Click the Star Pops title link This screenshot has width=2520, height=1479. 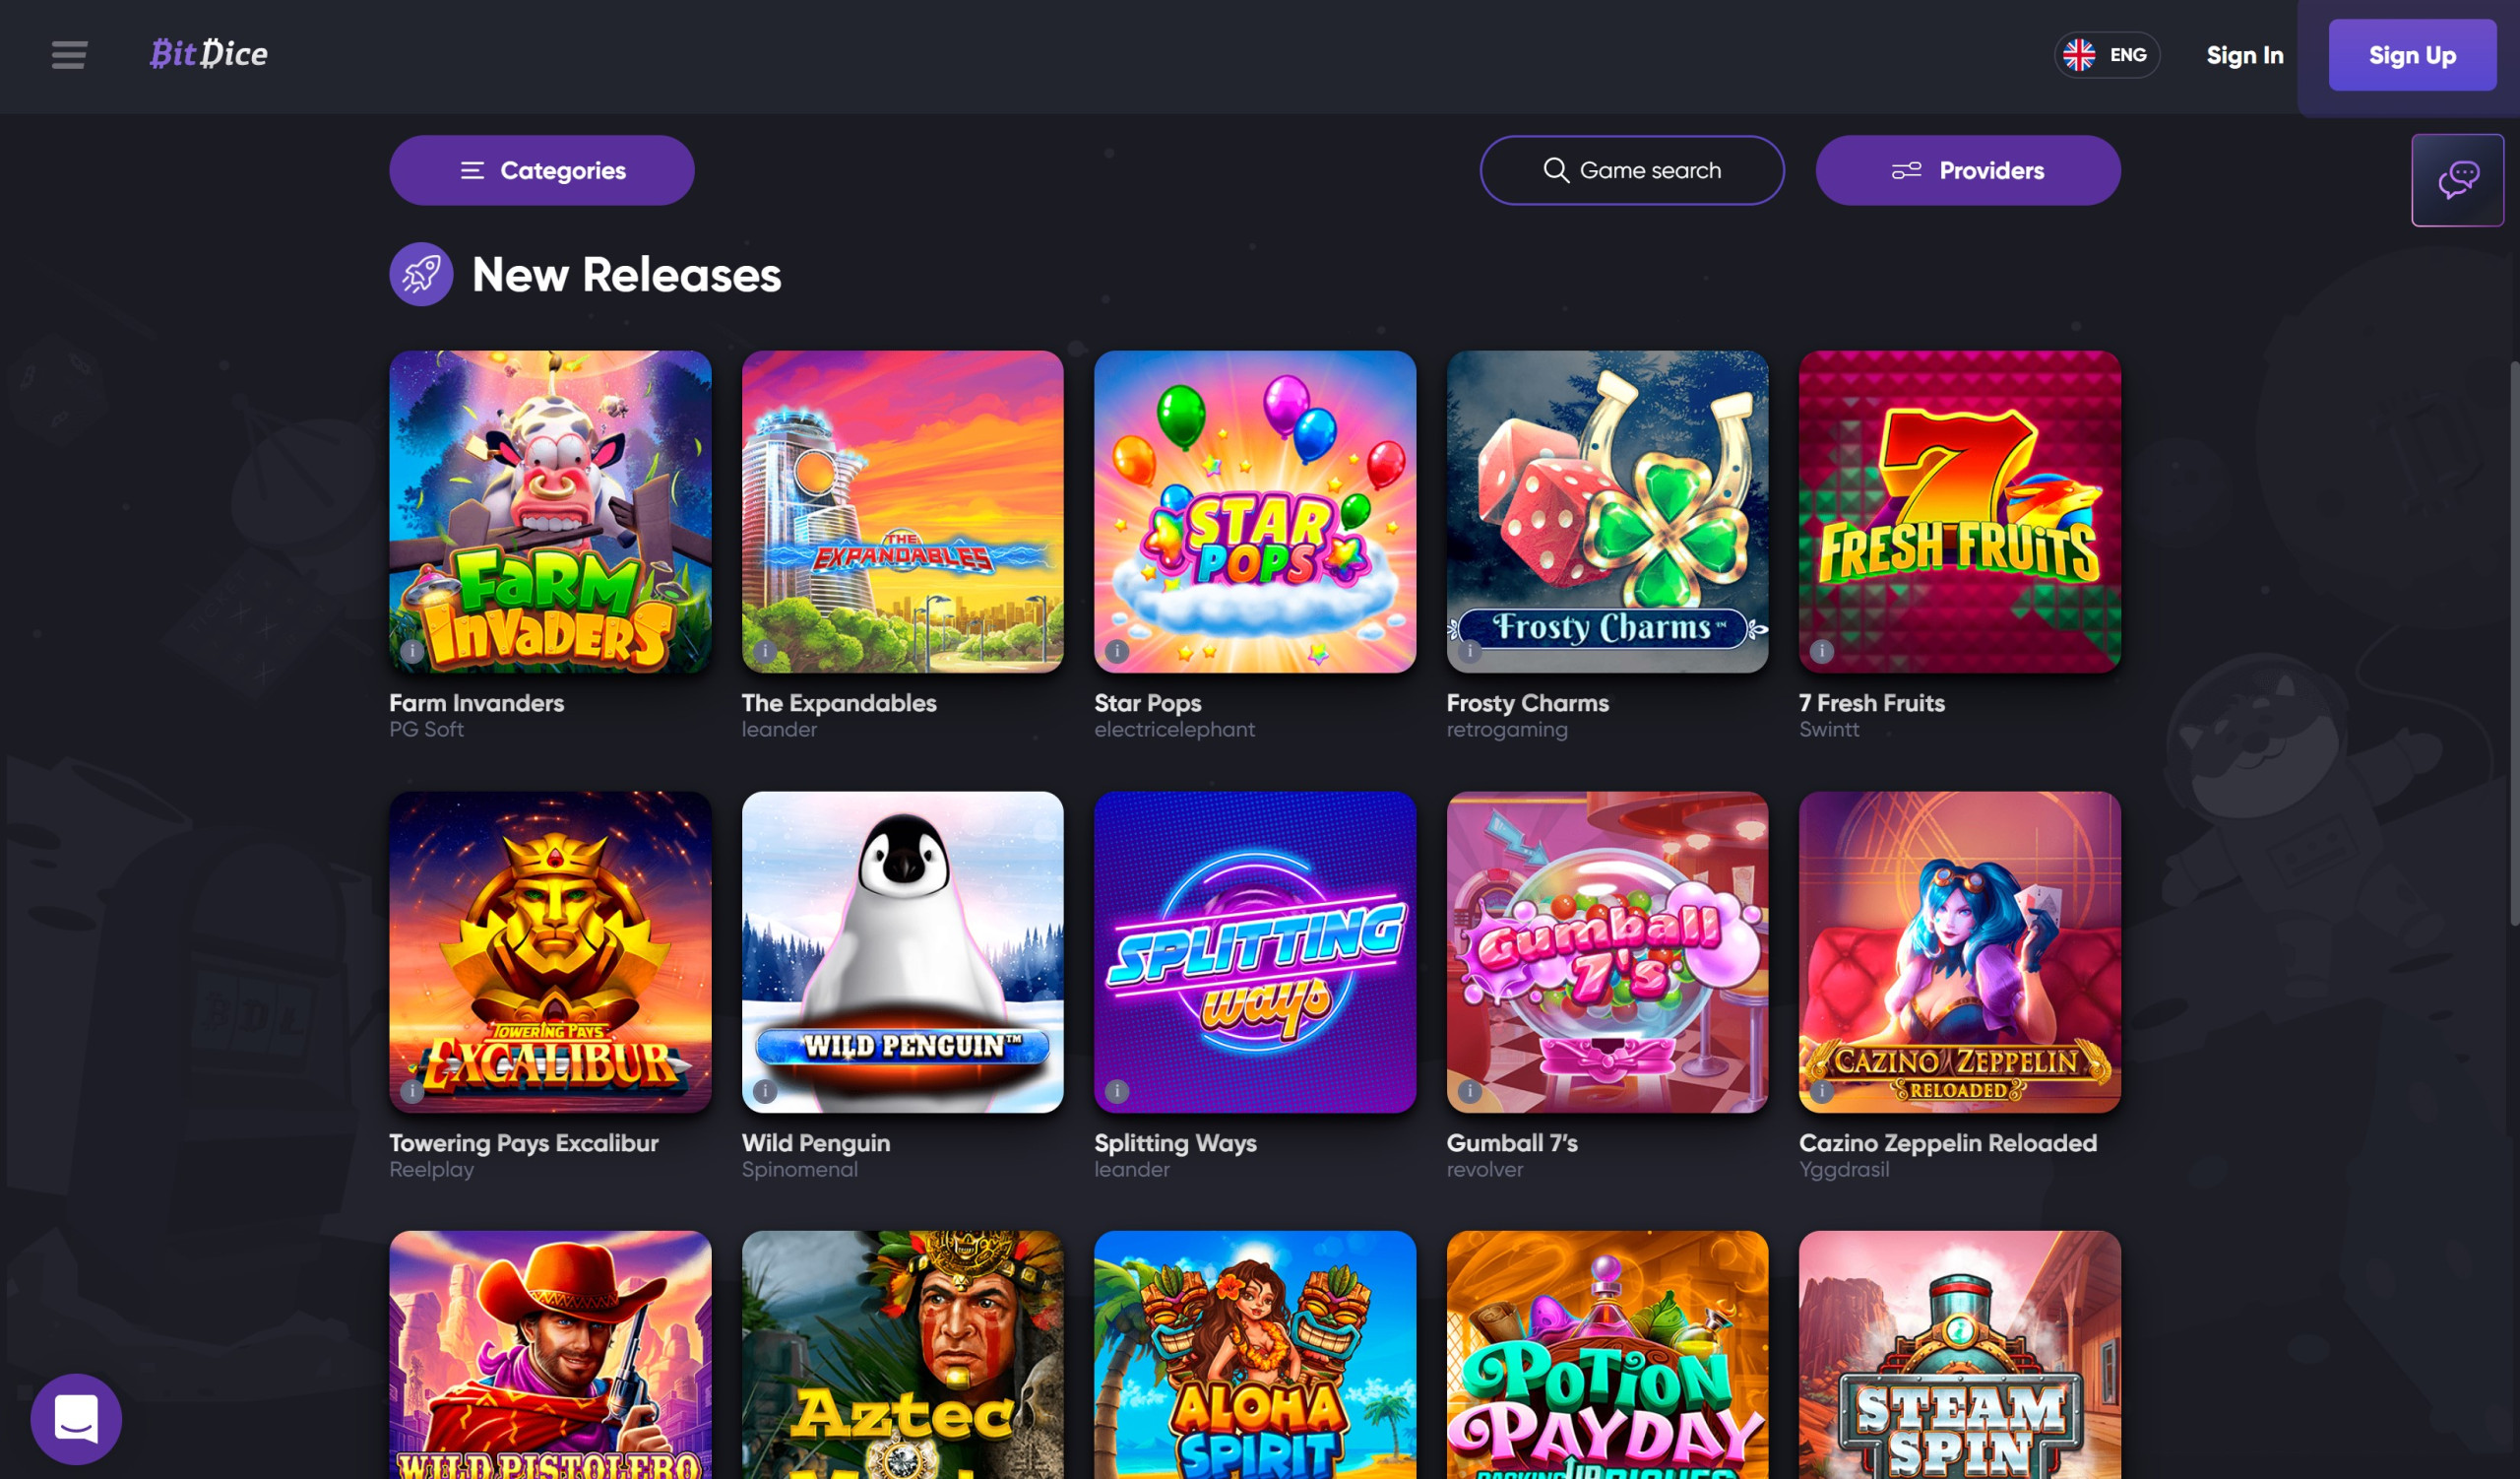click(1148, 703)
